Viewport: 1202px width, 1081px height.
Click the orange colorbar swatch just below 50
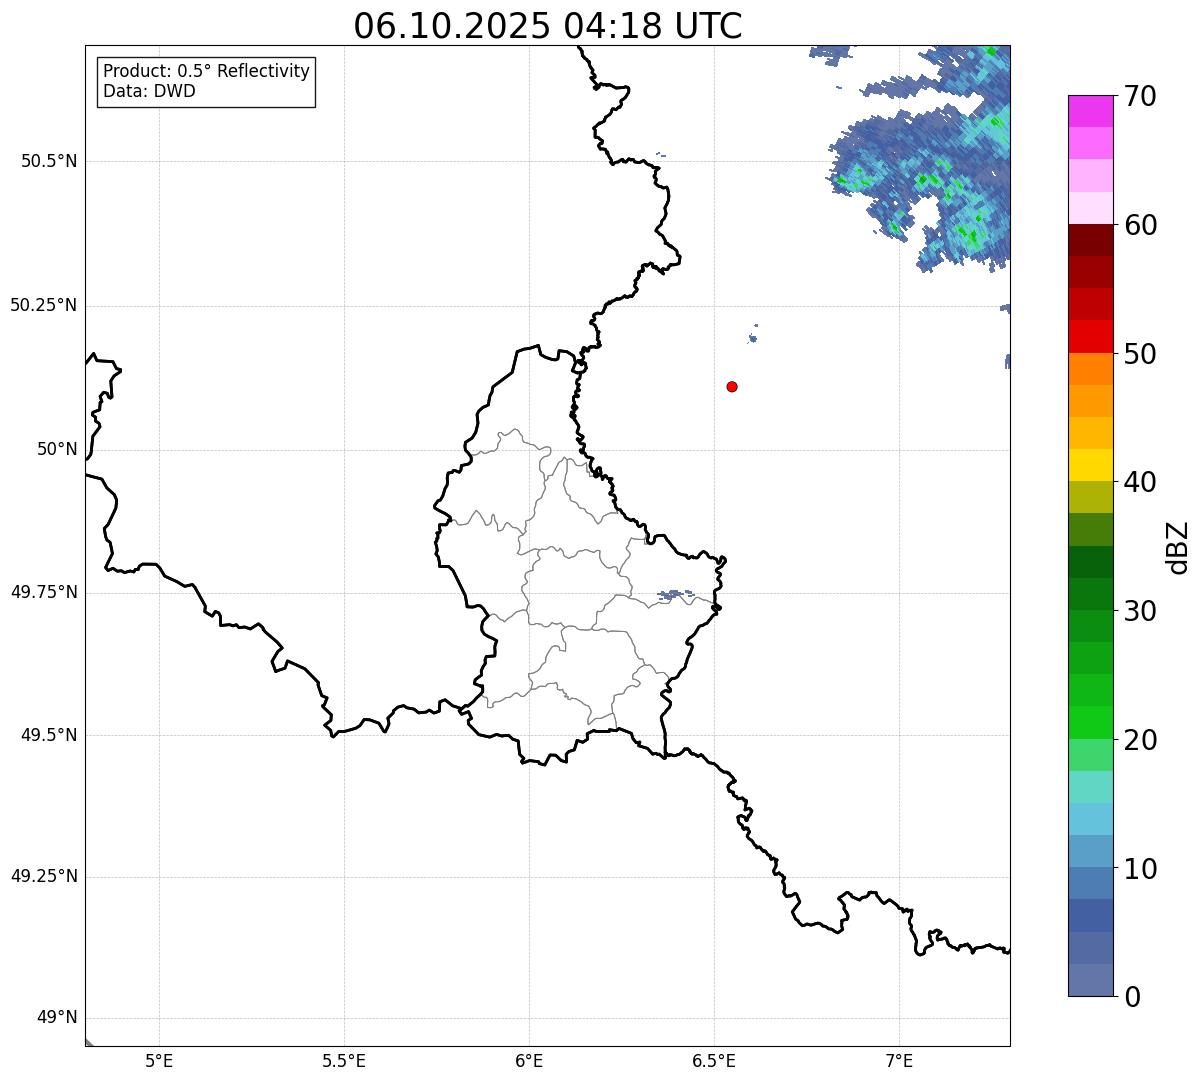click(1091, 369)
